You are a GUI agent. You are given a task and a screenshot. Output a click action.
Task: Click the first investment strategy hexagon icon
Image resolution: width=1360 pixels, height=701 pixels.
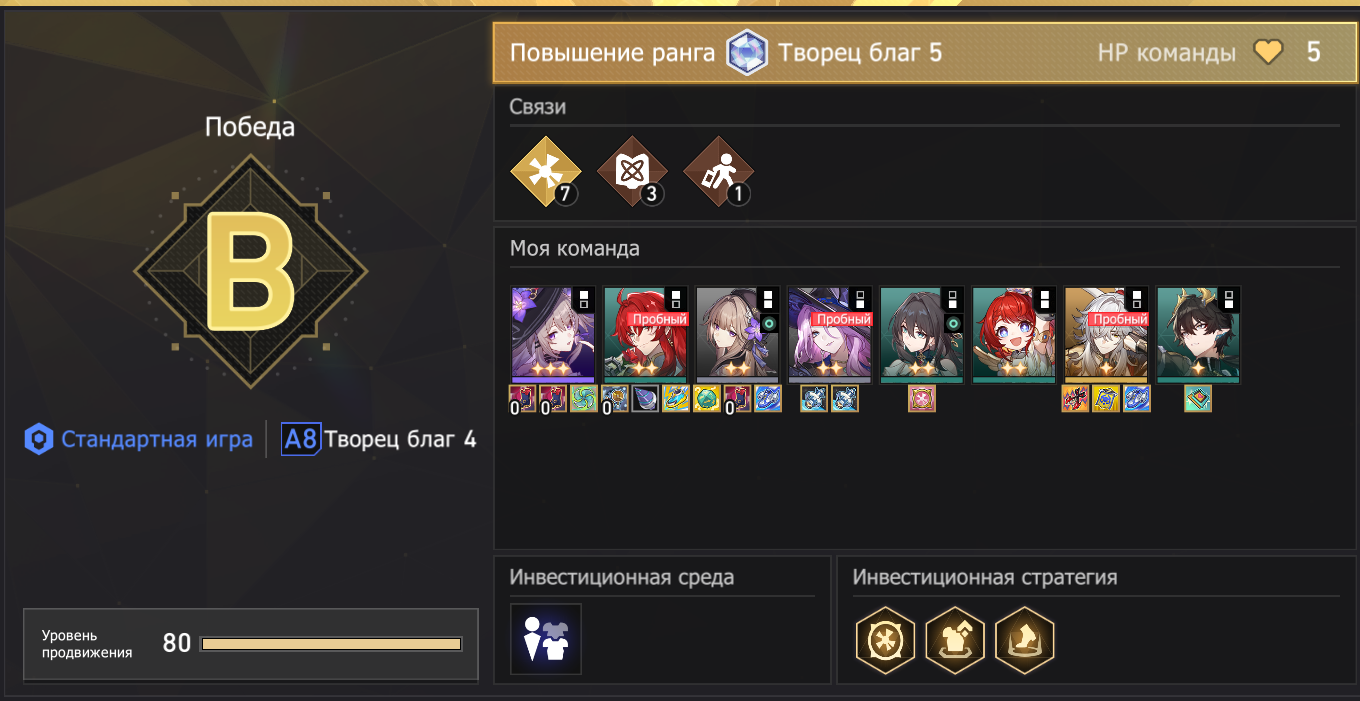(885, 640)
